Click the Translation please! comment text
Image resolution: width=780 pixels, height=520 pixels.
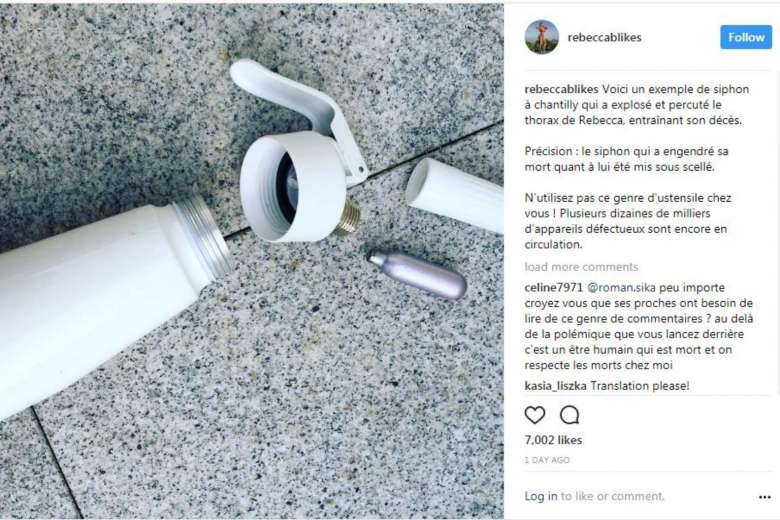click(640, 386)
